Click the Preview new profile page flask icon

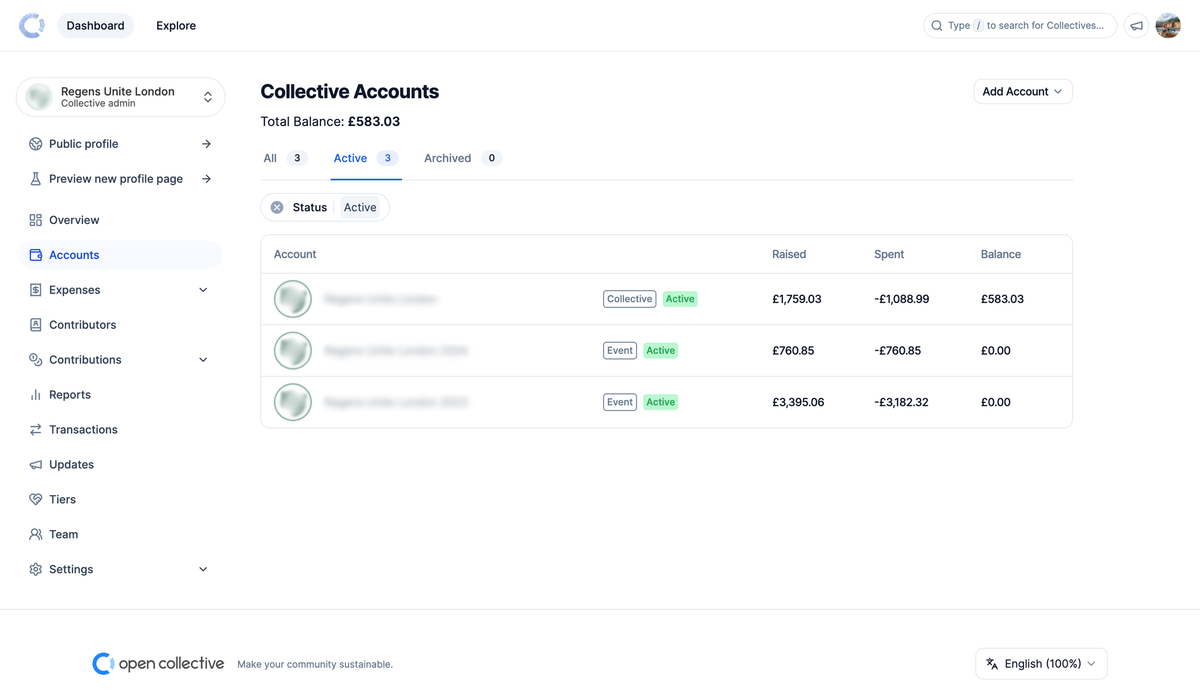pos(36,179)
